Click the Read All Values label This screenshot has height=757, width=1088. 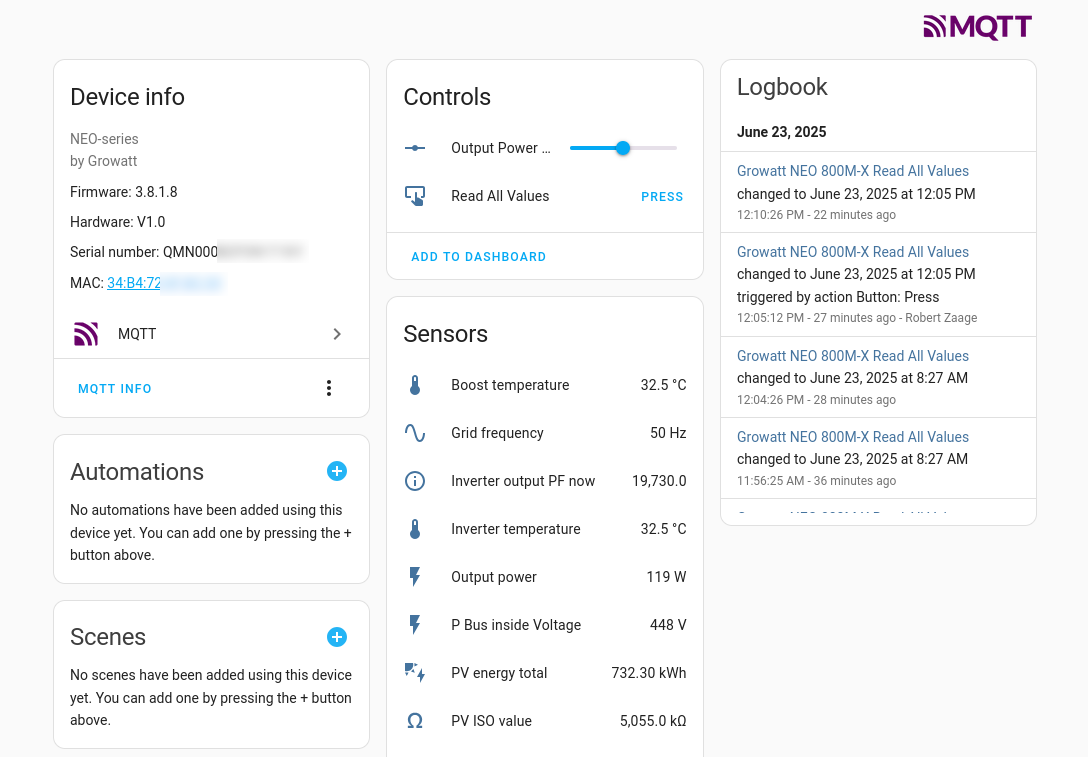pos(500,196)
